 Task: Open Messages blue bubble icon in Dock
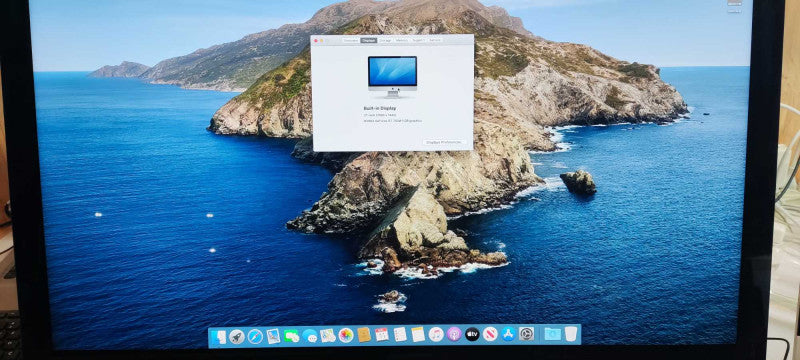point(310,336)
